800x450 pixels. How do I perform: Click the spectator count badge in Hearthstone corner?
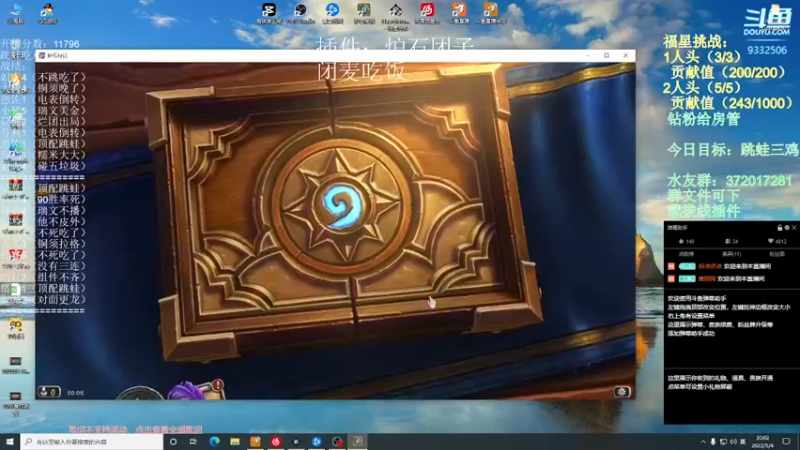click(x=49, y=392)
